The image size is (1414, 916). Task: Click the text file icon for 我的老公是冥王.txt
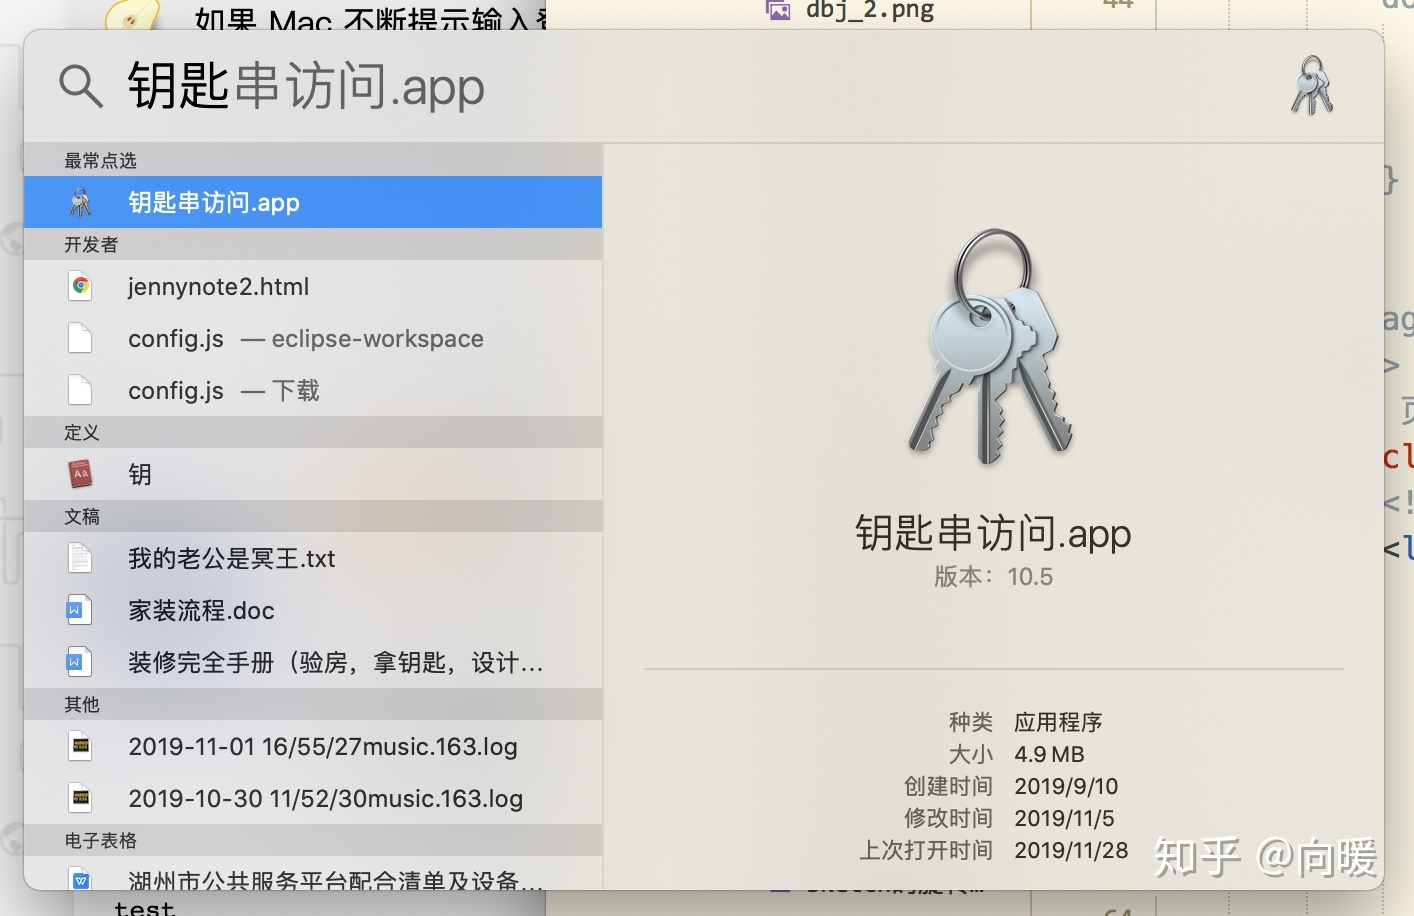80,558
